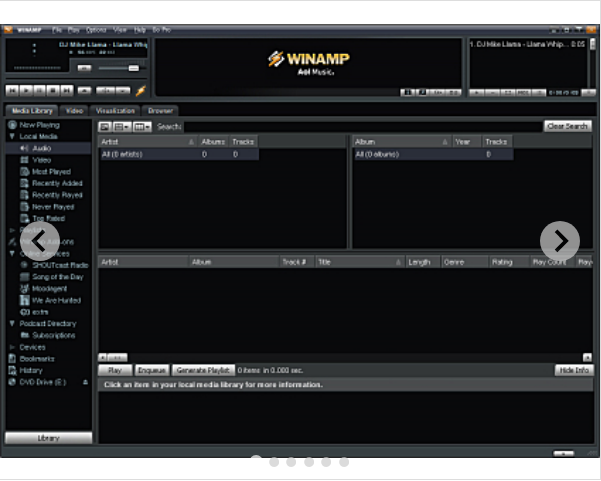Toggle the library view mode button
Screen dimensions: 601x481
click(105, 126)
